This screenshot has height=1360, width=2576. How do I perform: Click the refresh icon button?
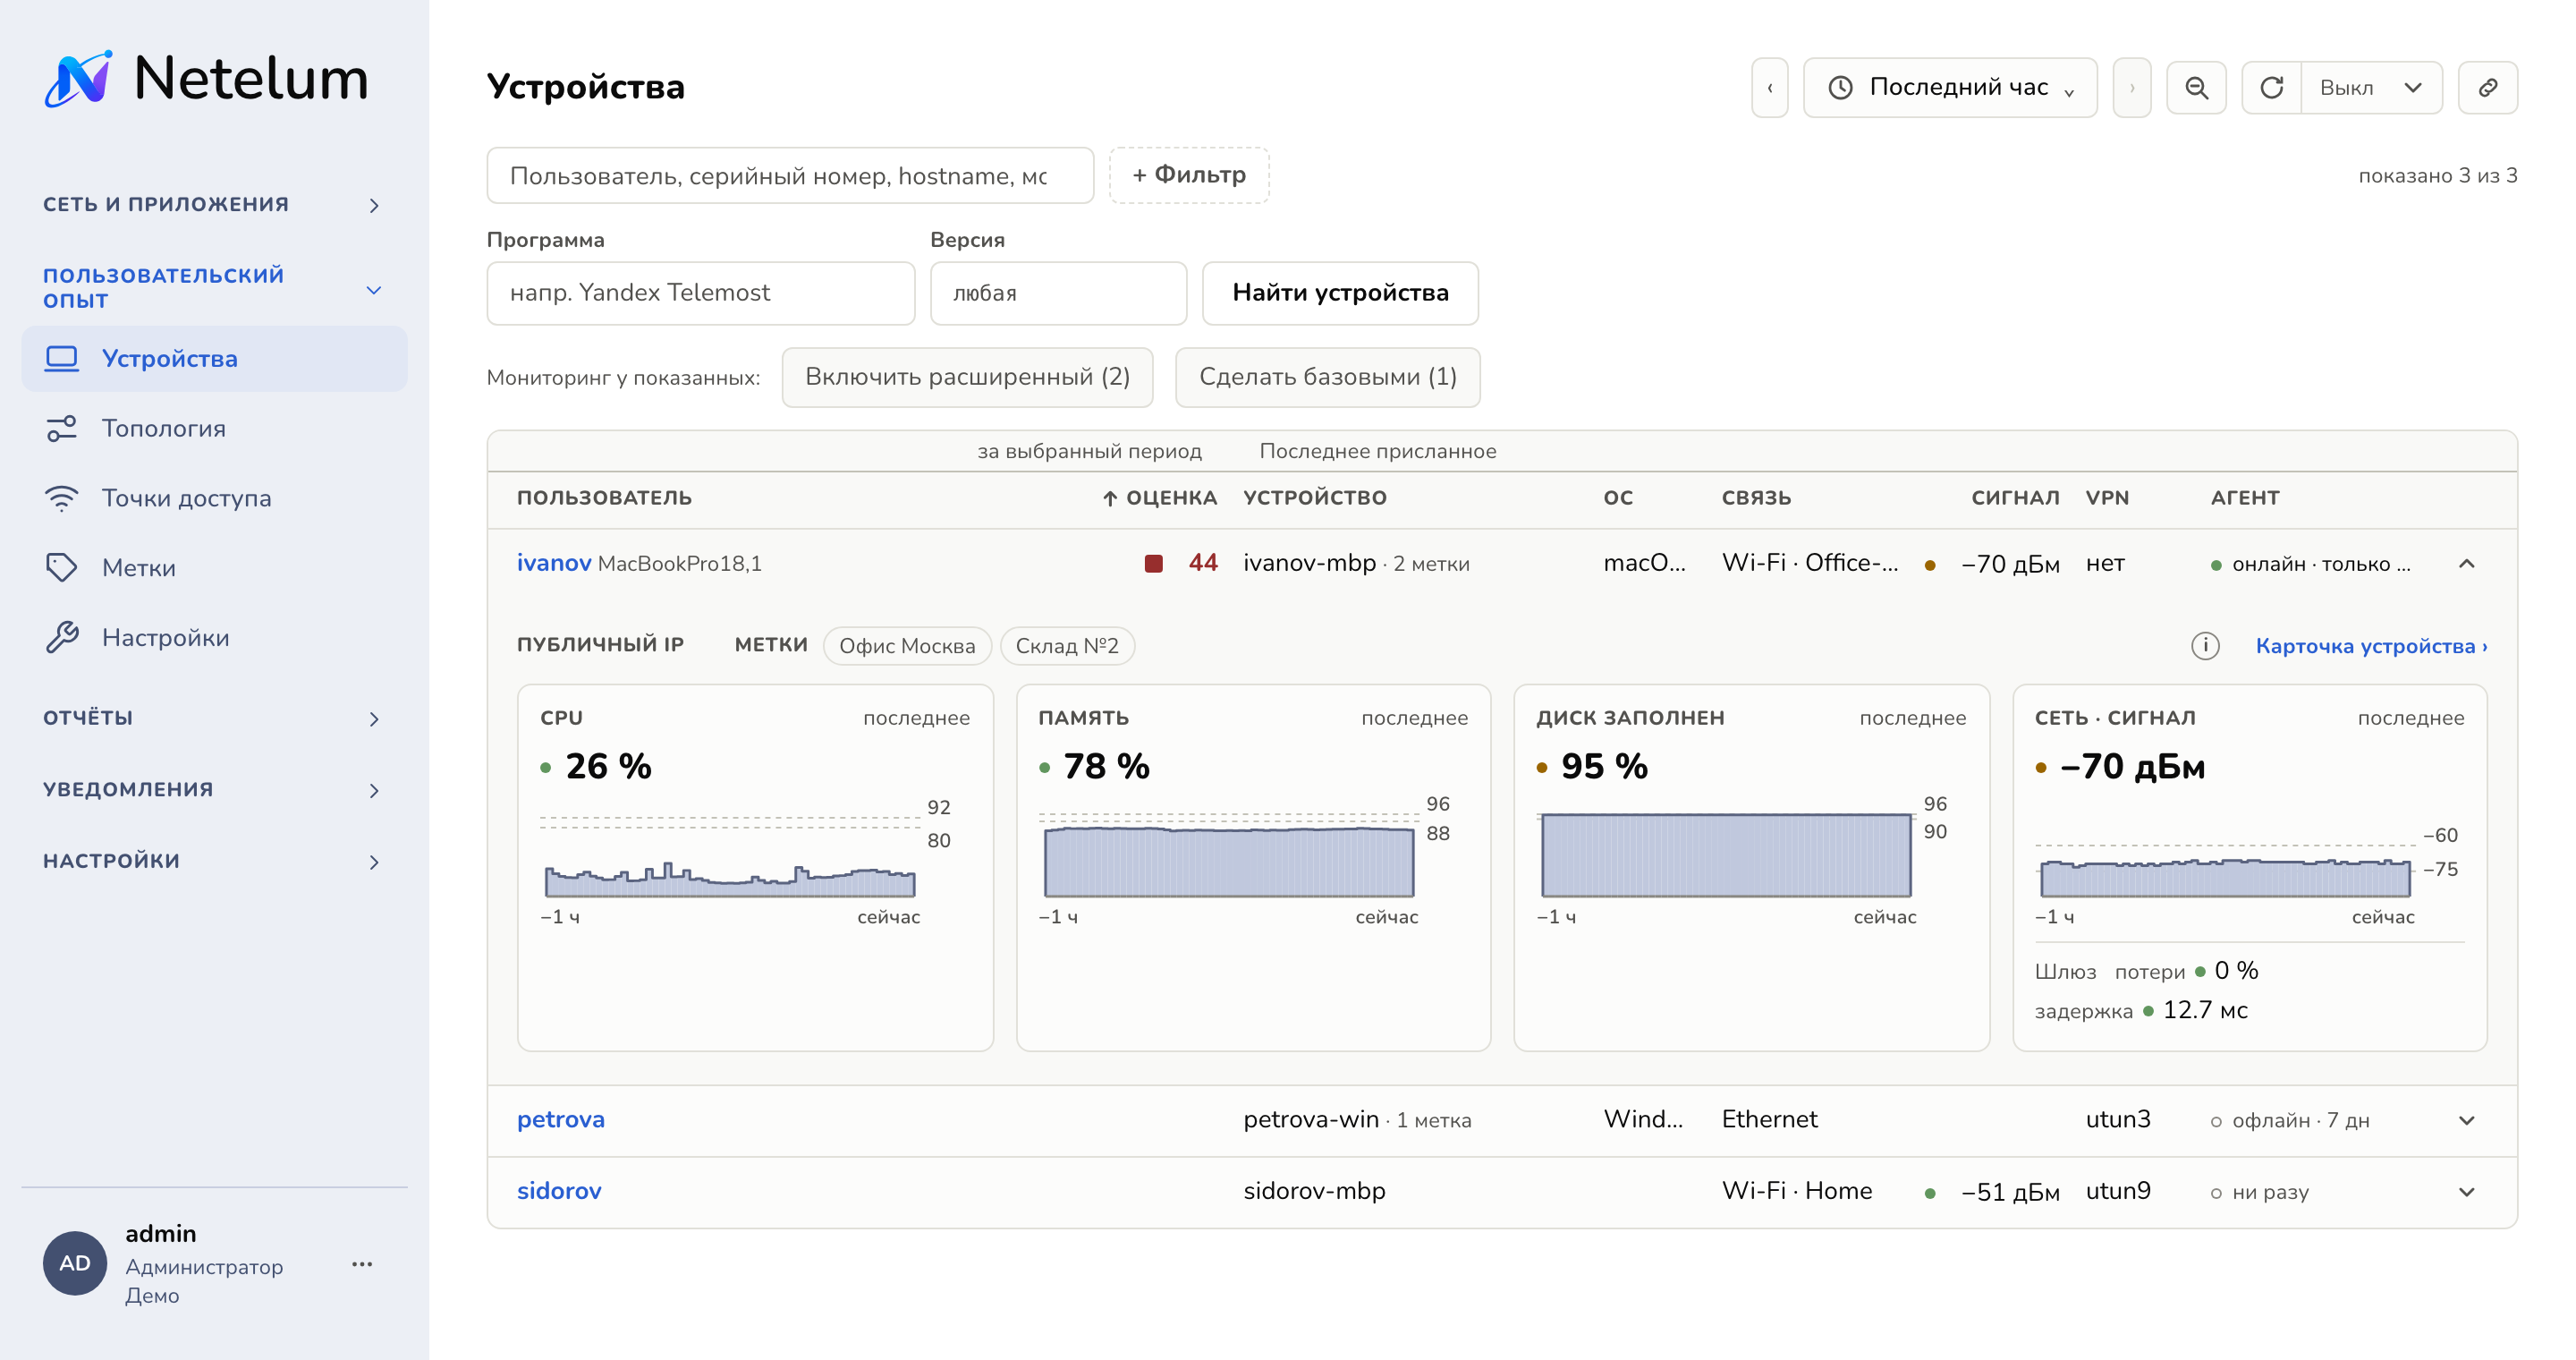[2271, 88]
